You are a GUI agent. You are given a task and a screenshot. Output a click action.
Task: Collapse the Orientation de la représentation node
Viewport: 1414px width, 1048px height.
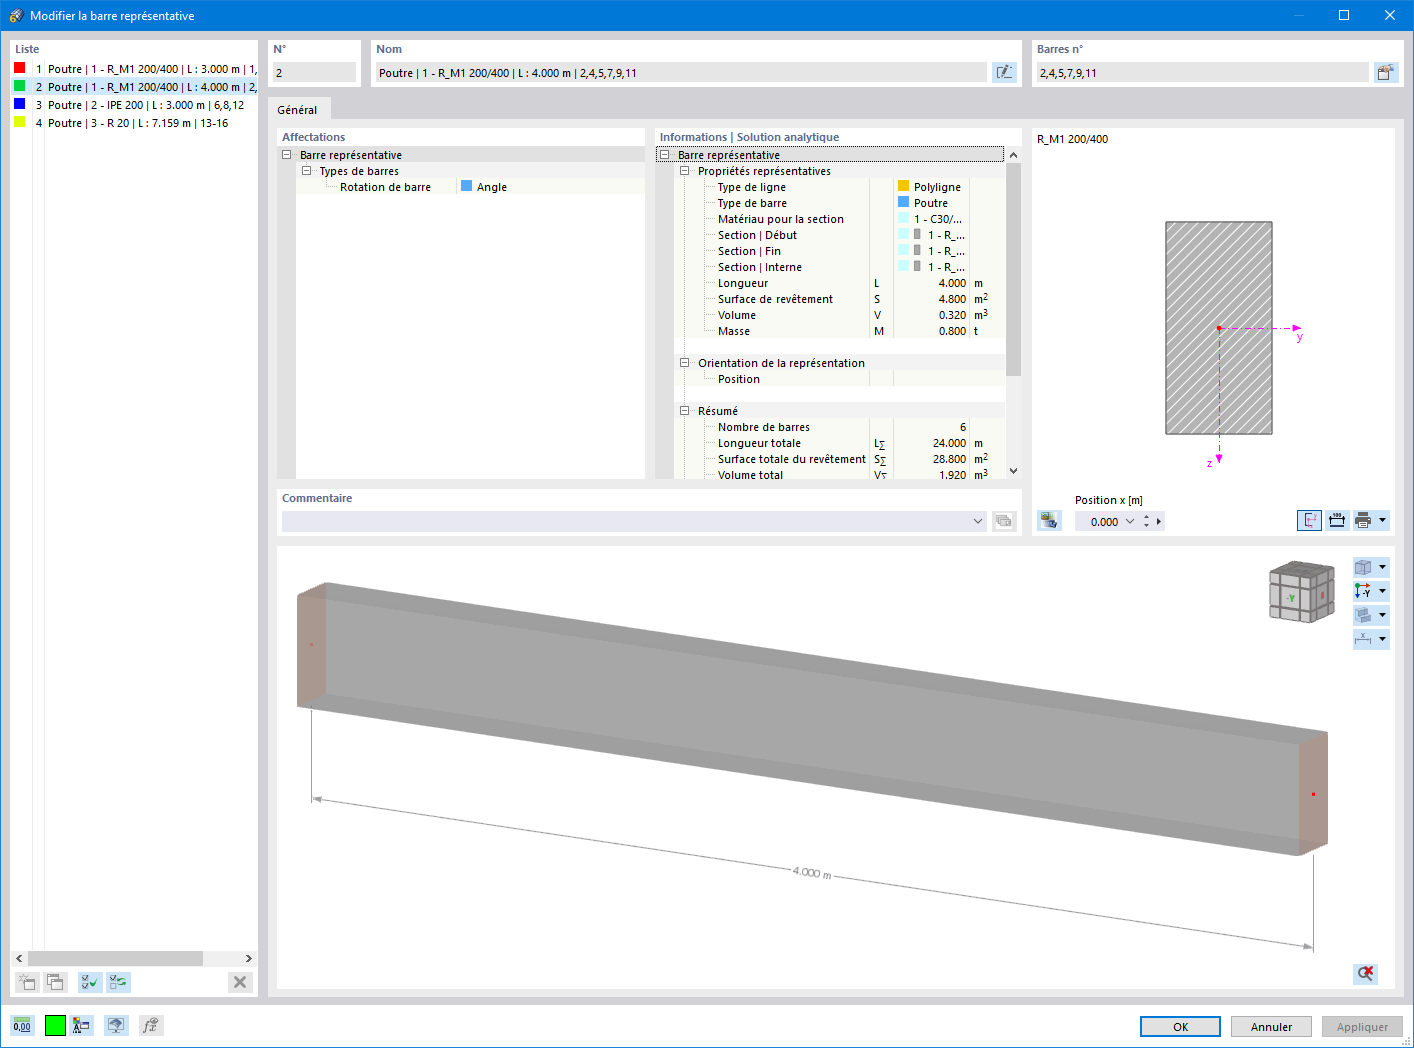[685, 363]
